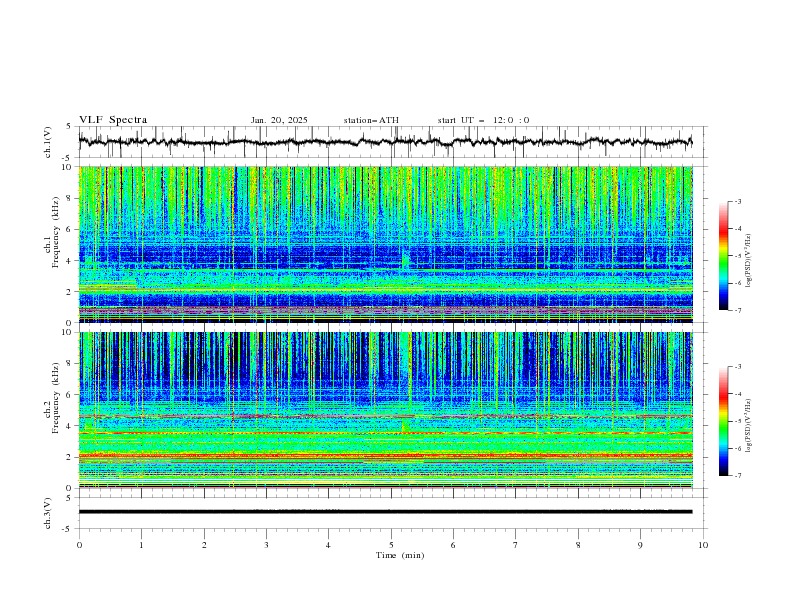
Task: Click tick "10" on the Time axis
Action: (703, 545)
